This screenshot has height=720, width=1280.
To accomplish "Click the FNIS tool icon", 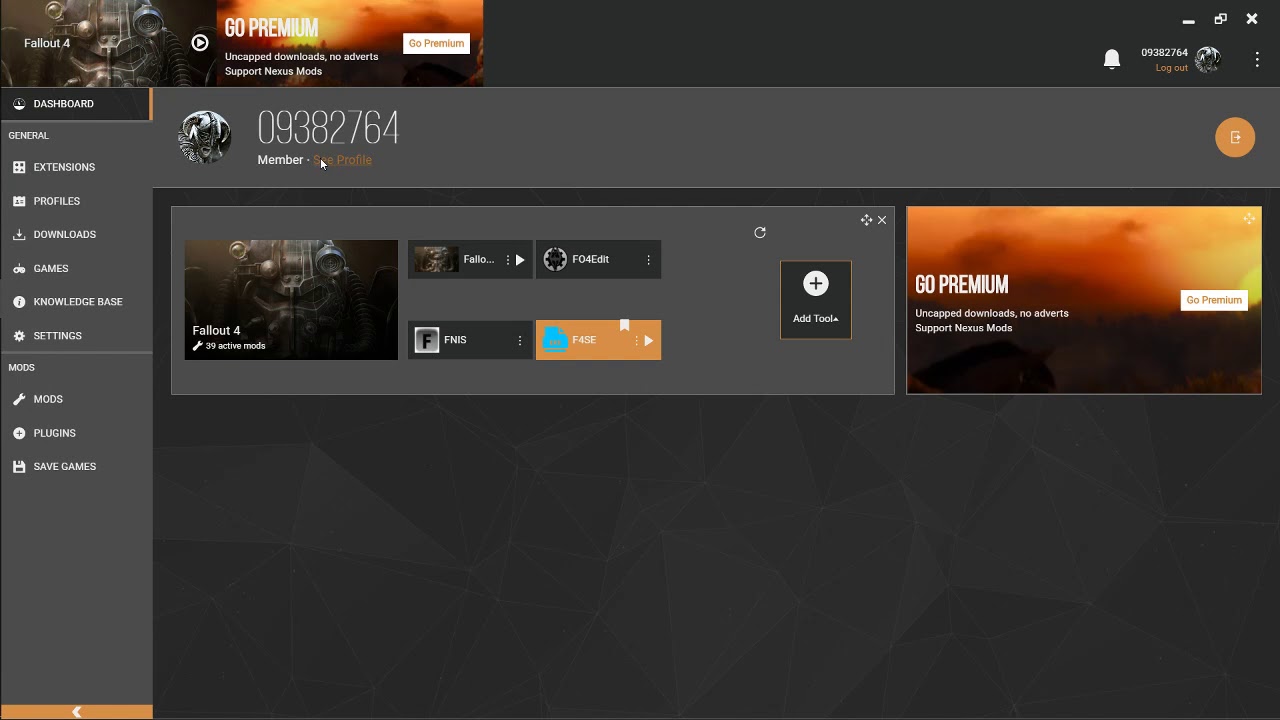I will pyautogui.click(x=427, y=341).
